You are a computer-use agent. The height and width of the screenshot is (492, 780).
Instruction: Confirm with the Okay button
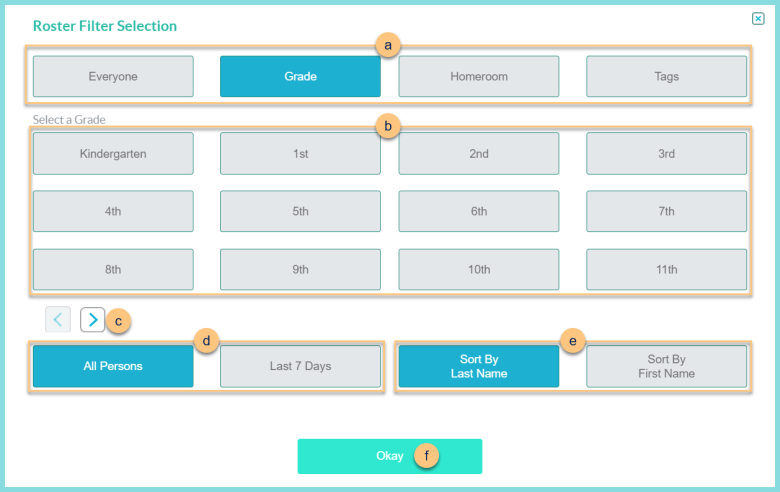[x=390, y=456]
